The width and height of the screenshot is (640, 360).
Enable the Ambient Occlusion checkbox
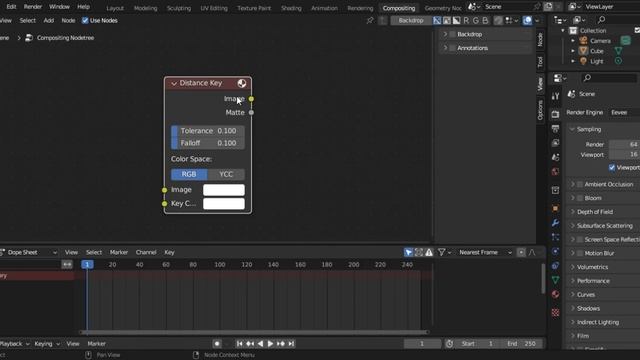coord(580,184)
